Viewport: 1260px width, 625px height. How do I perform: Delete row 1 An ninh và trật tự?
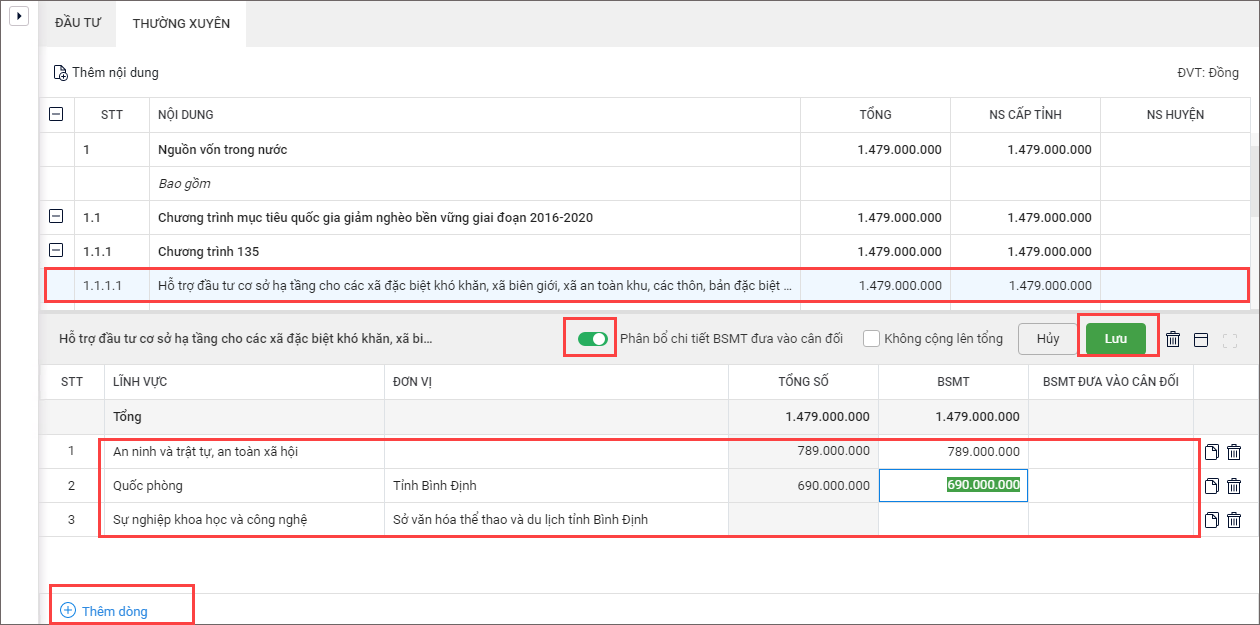pyautogui.click(x=1234, y=452)
